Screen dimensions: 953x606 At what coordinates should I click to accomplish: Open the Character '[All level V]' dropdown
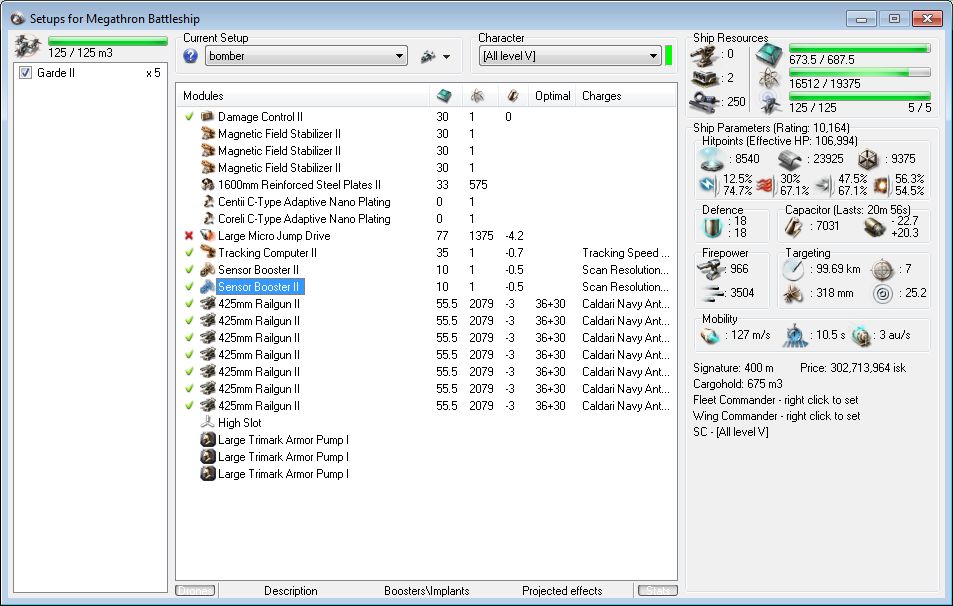(570, 56)
